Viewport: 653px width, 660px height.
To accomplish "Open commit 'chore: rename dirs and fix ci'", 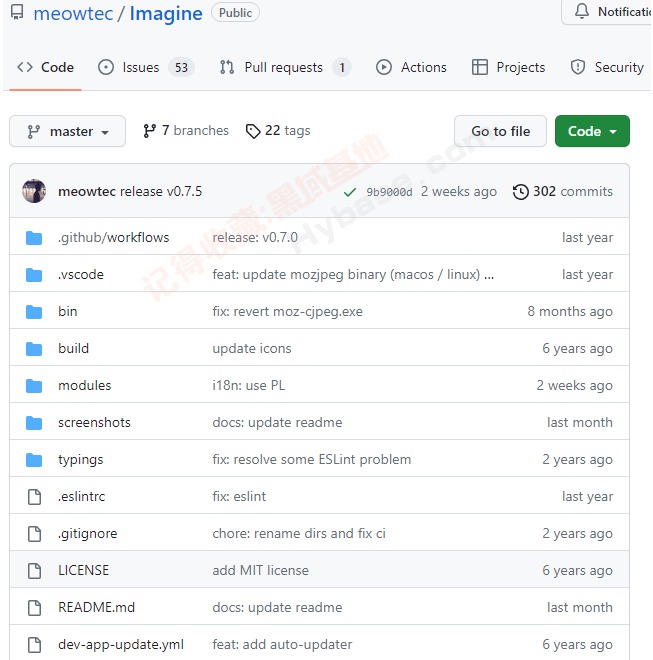I will pyautogui.click(x=299, y=534).
